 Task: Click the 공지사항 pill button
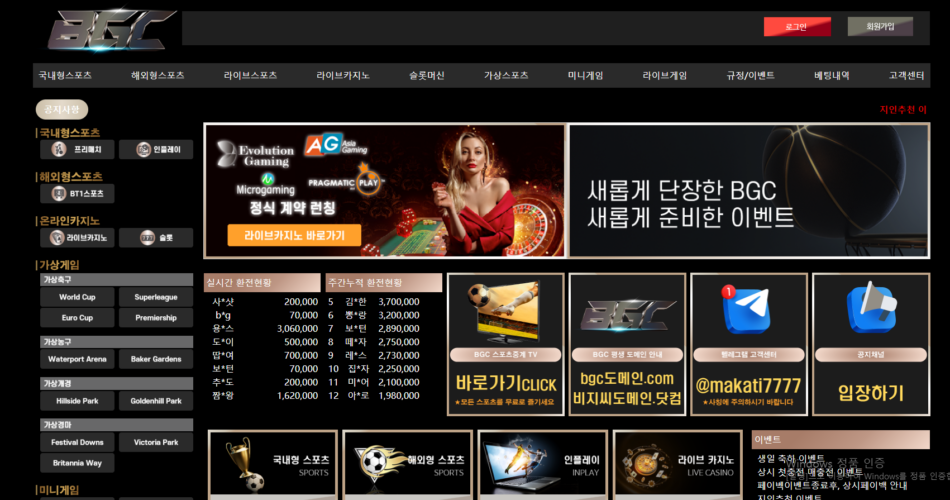tap(62, 110)
